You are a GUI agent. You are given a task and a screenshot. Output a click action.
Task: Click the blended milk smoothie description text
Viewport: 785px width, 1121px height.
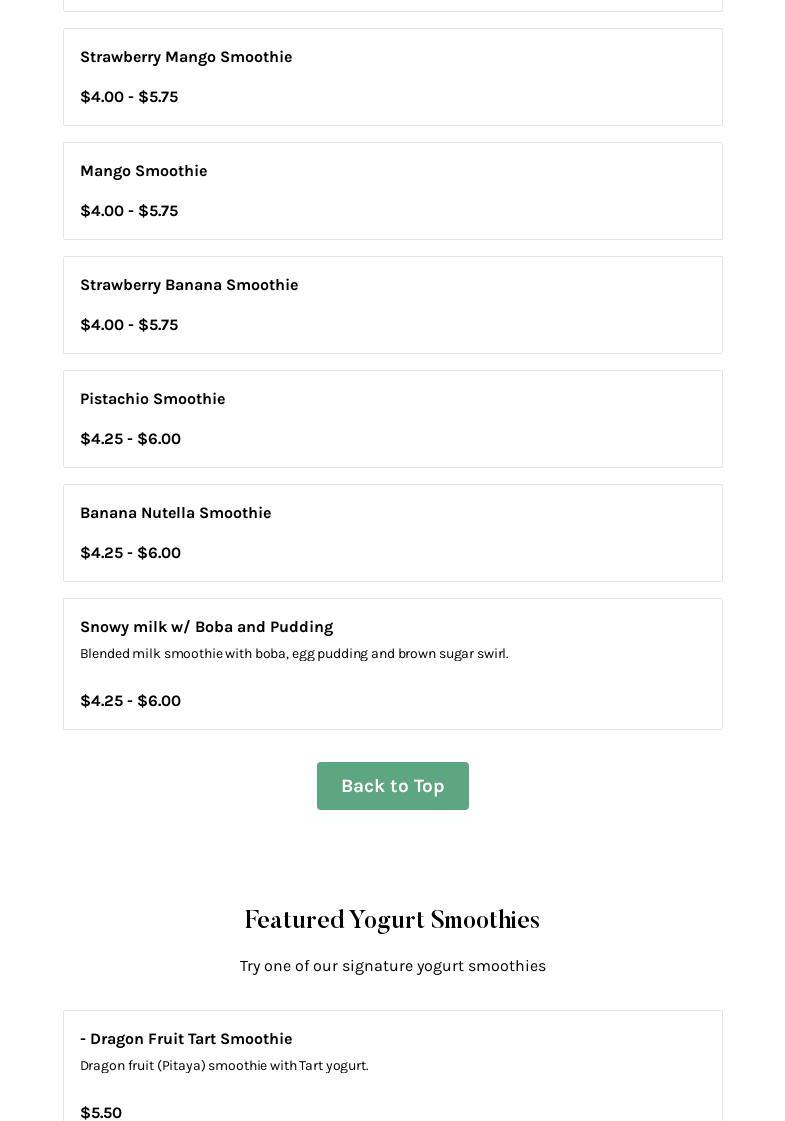294,654
